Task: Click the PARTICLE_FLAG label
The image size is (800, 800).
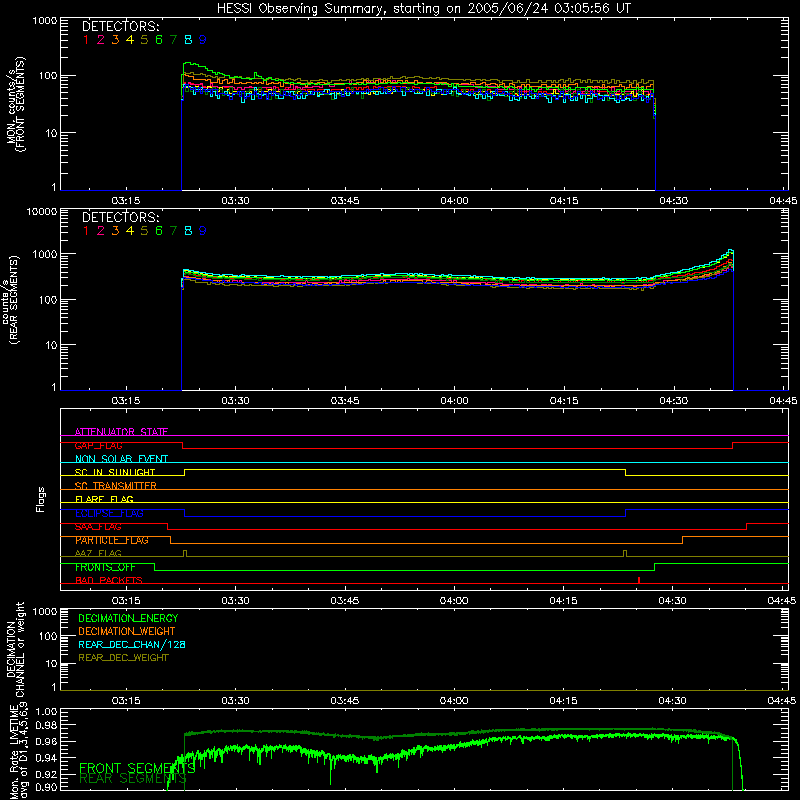Action: pos(112,540)
